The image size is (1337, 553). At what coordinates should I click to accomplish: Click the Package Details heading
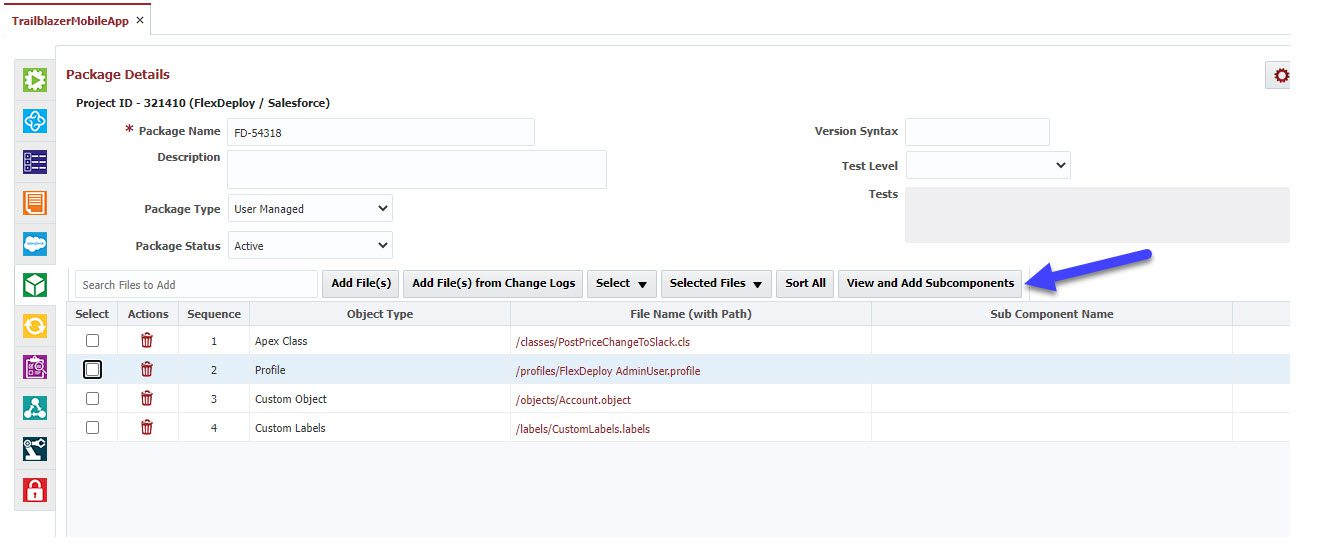[118, 74]
